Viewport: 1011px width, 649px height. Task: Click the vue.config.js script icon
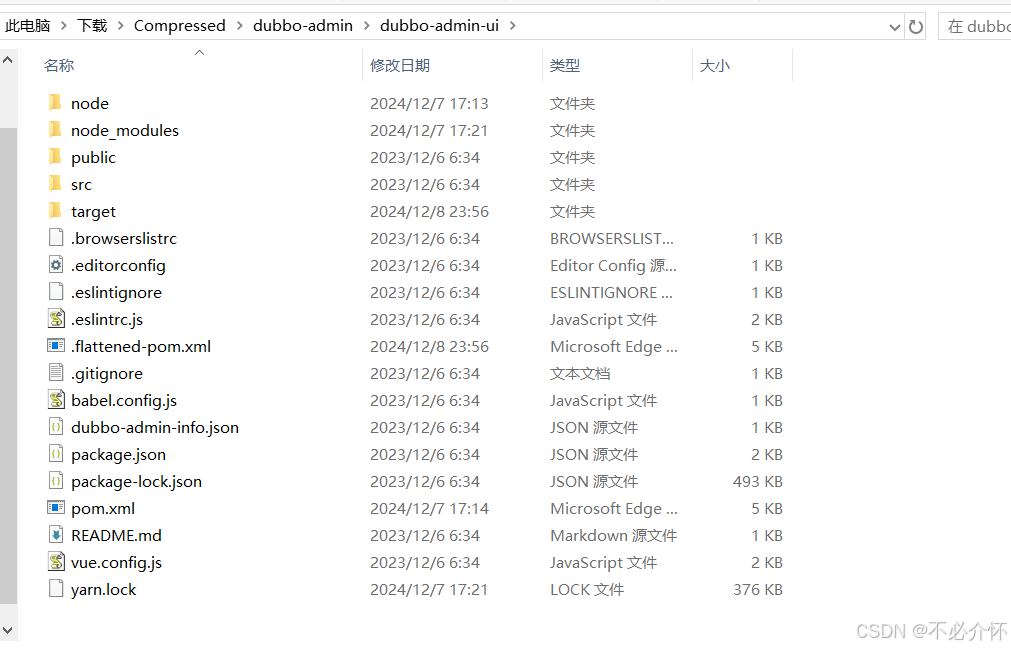pyautogui.click(x=56, y=562)
